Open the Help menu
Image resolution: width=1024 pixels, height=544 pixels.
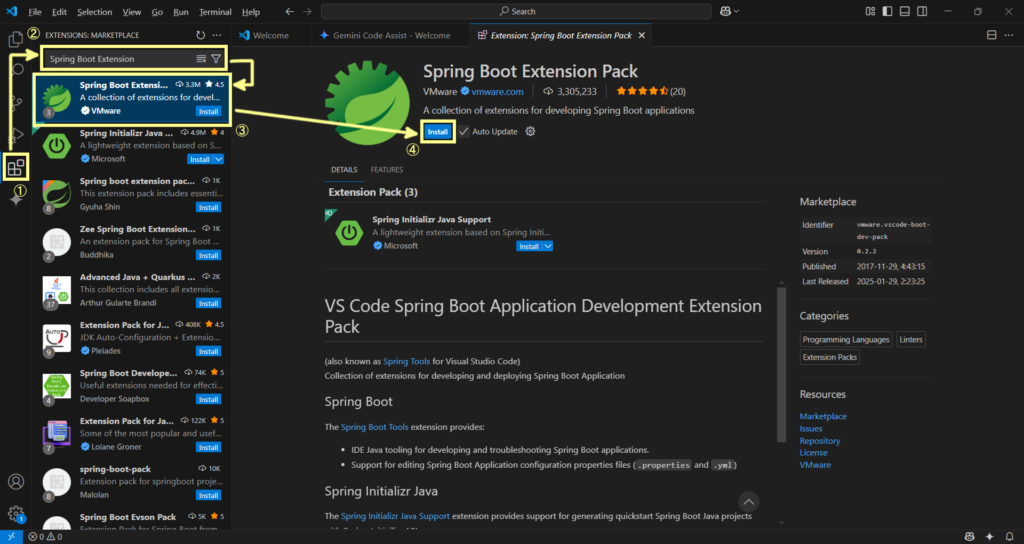(x=251, y=12)
